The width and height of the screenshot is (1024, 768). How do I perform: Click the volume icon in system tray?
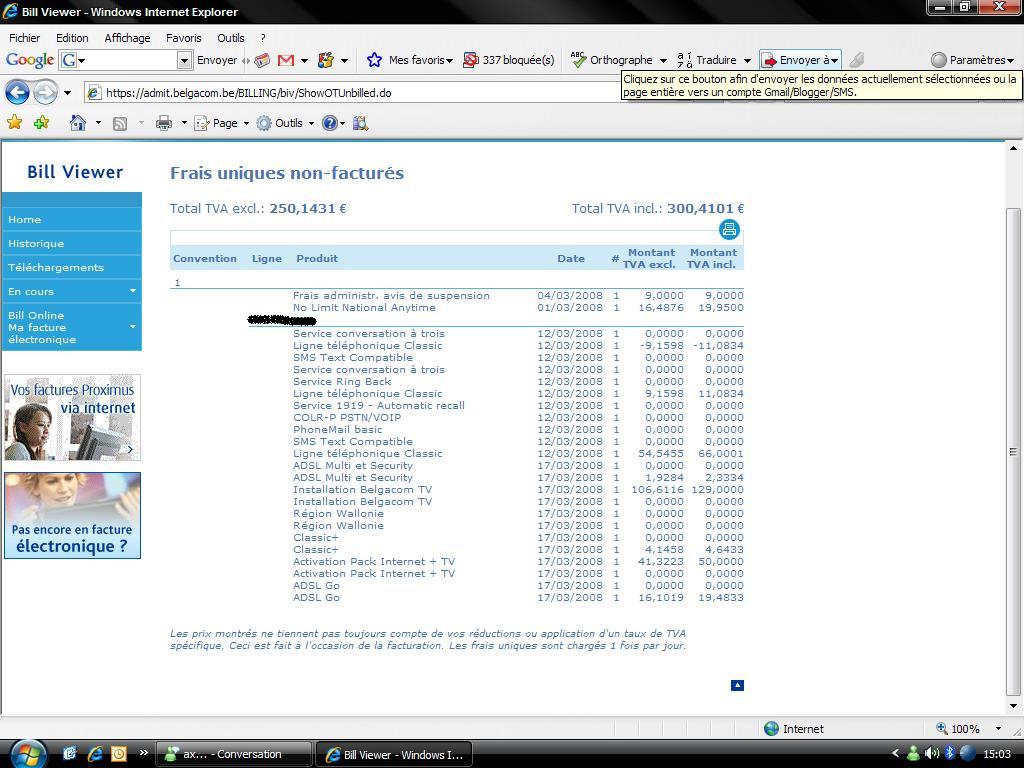[x=931, y=754]
